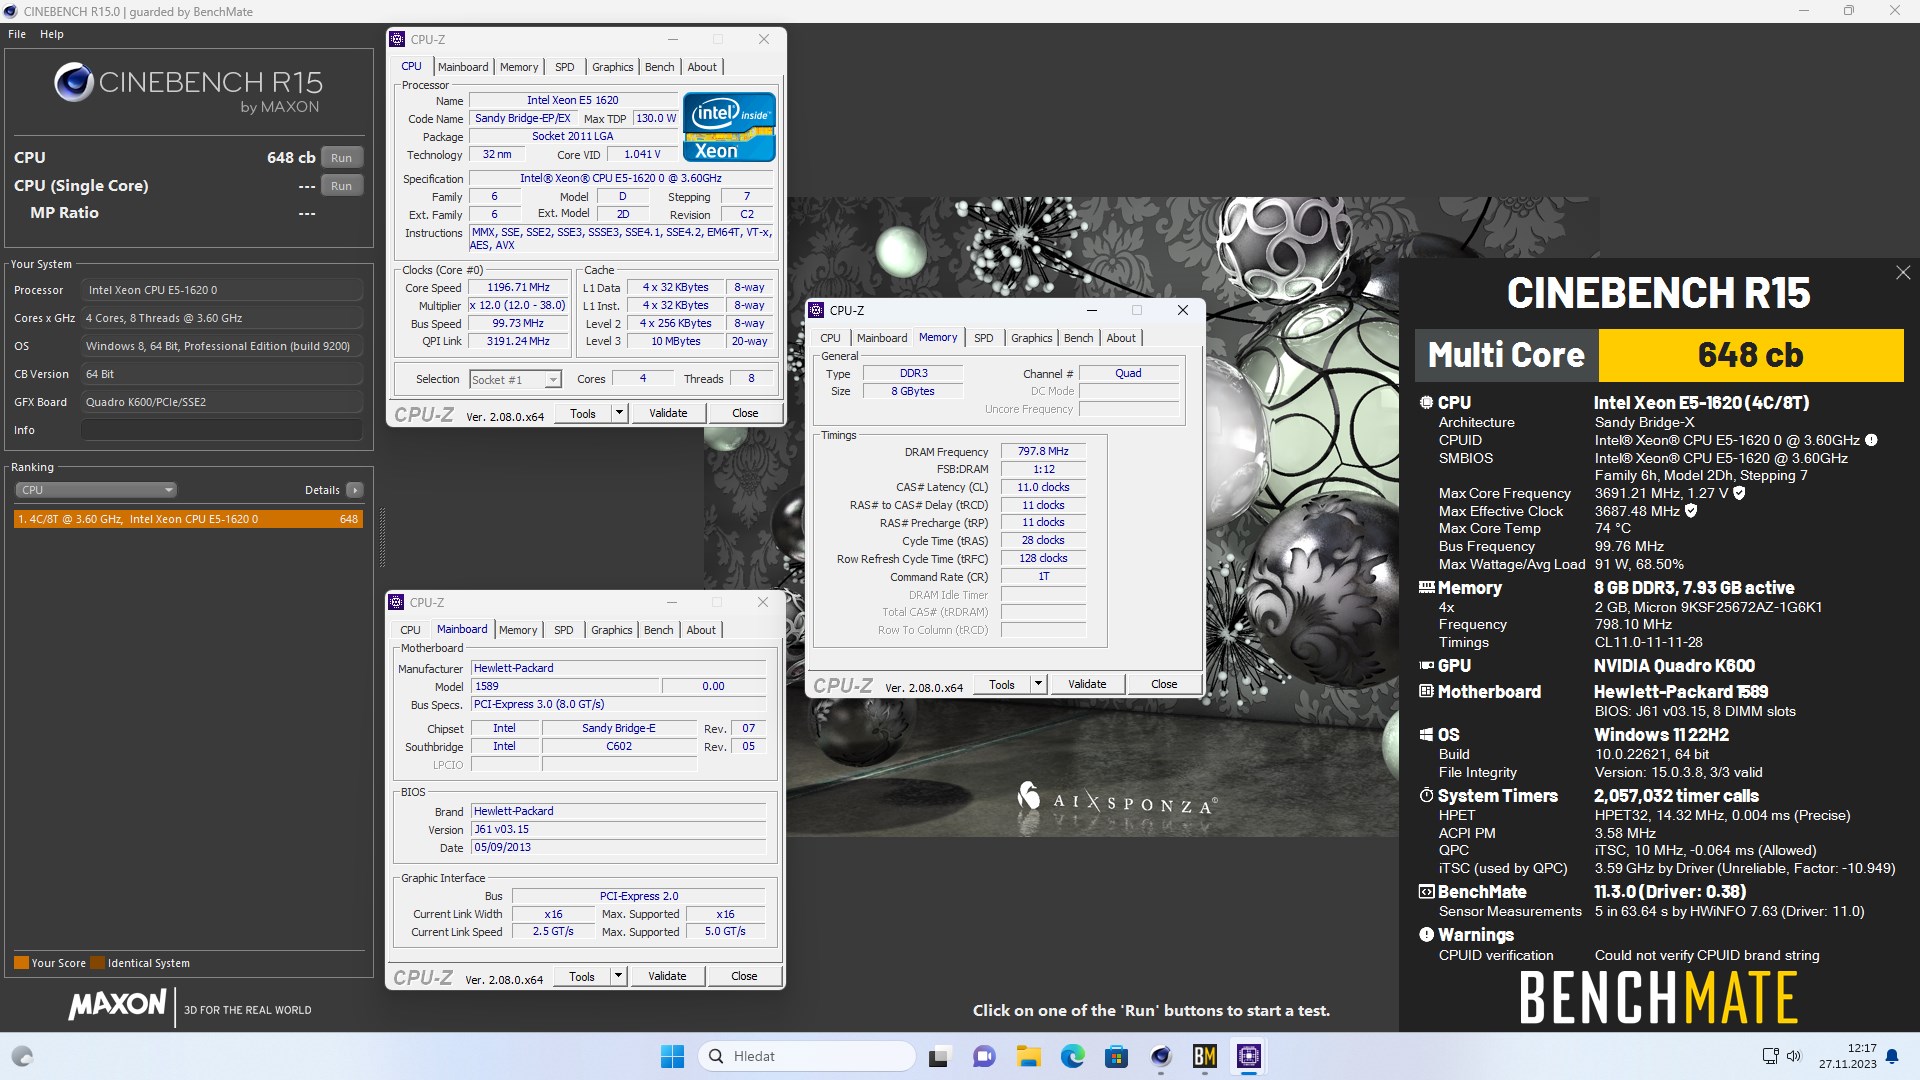Open Memory tab in bottom CPU-Z window
The image size is (1920, 1080).
coord(518,630)
